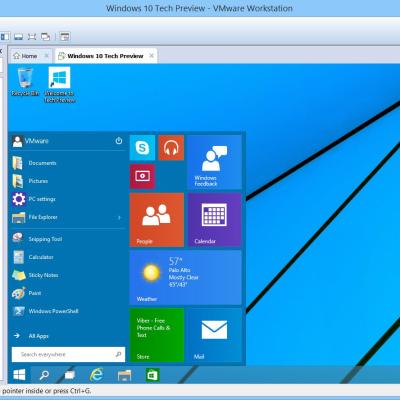
Task: Click the taskbar Task View icon
Action: [x=70, y=375]
